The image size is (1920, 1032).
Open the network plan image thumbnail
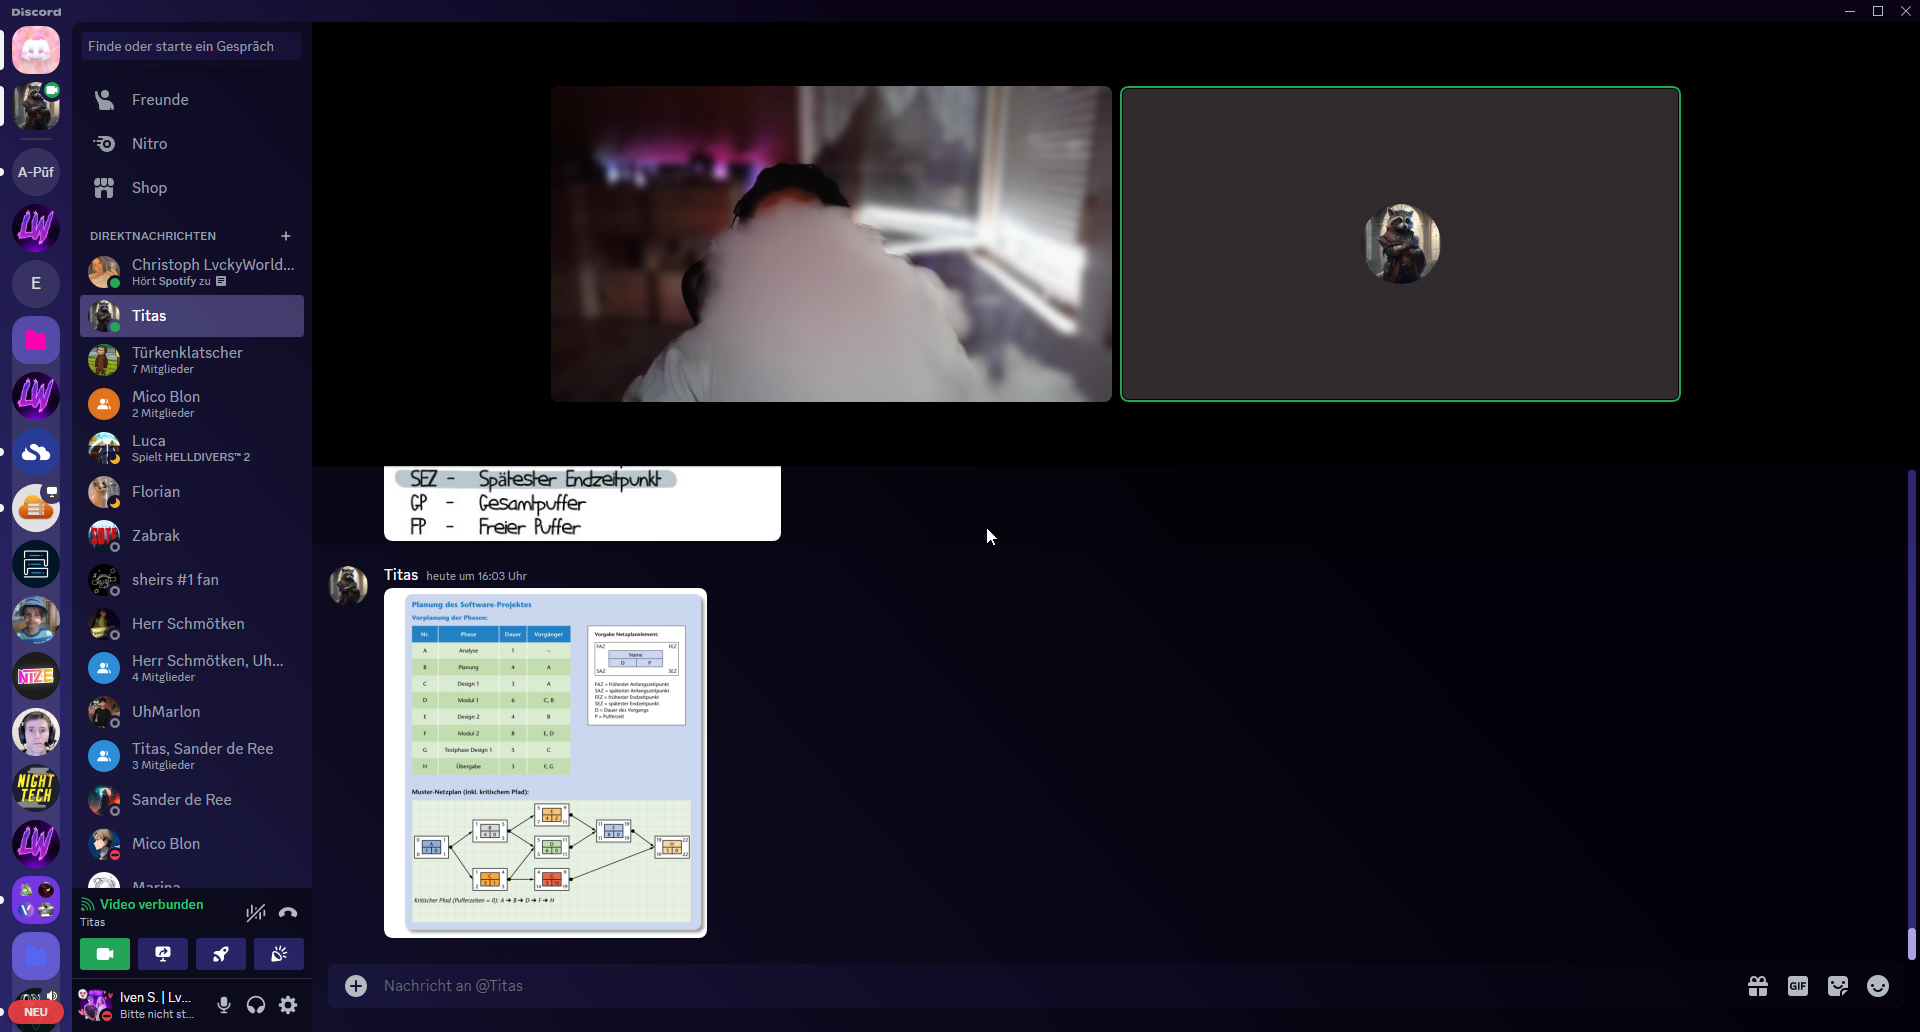point(545,762)
